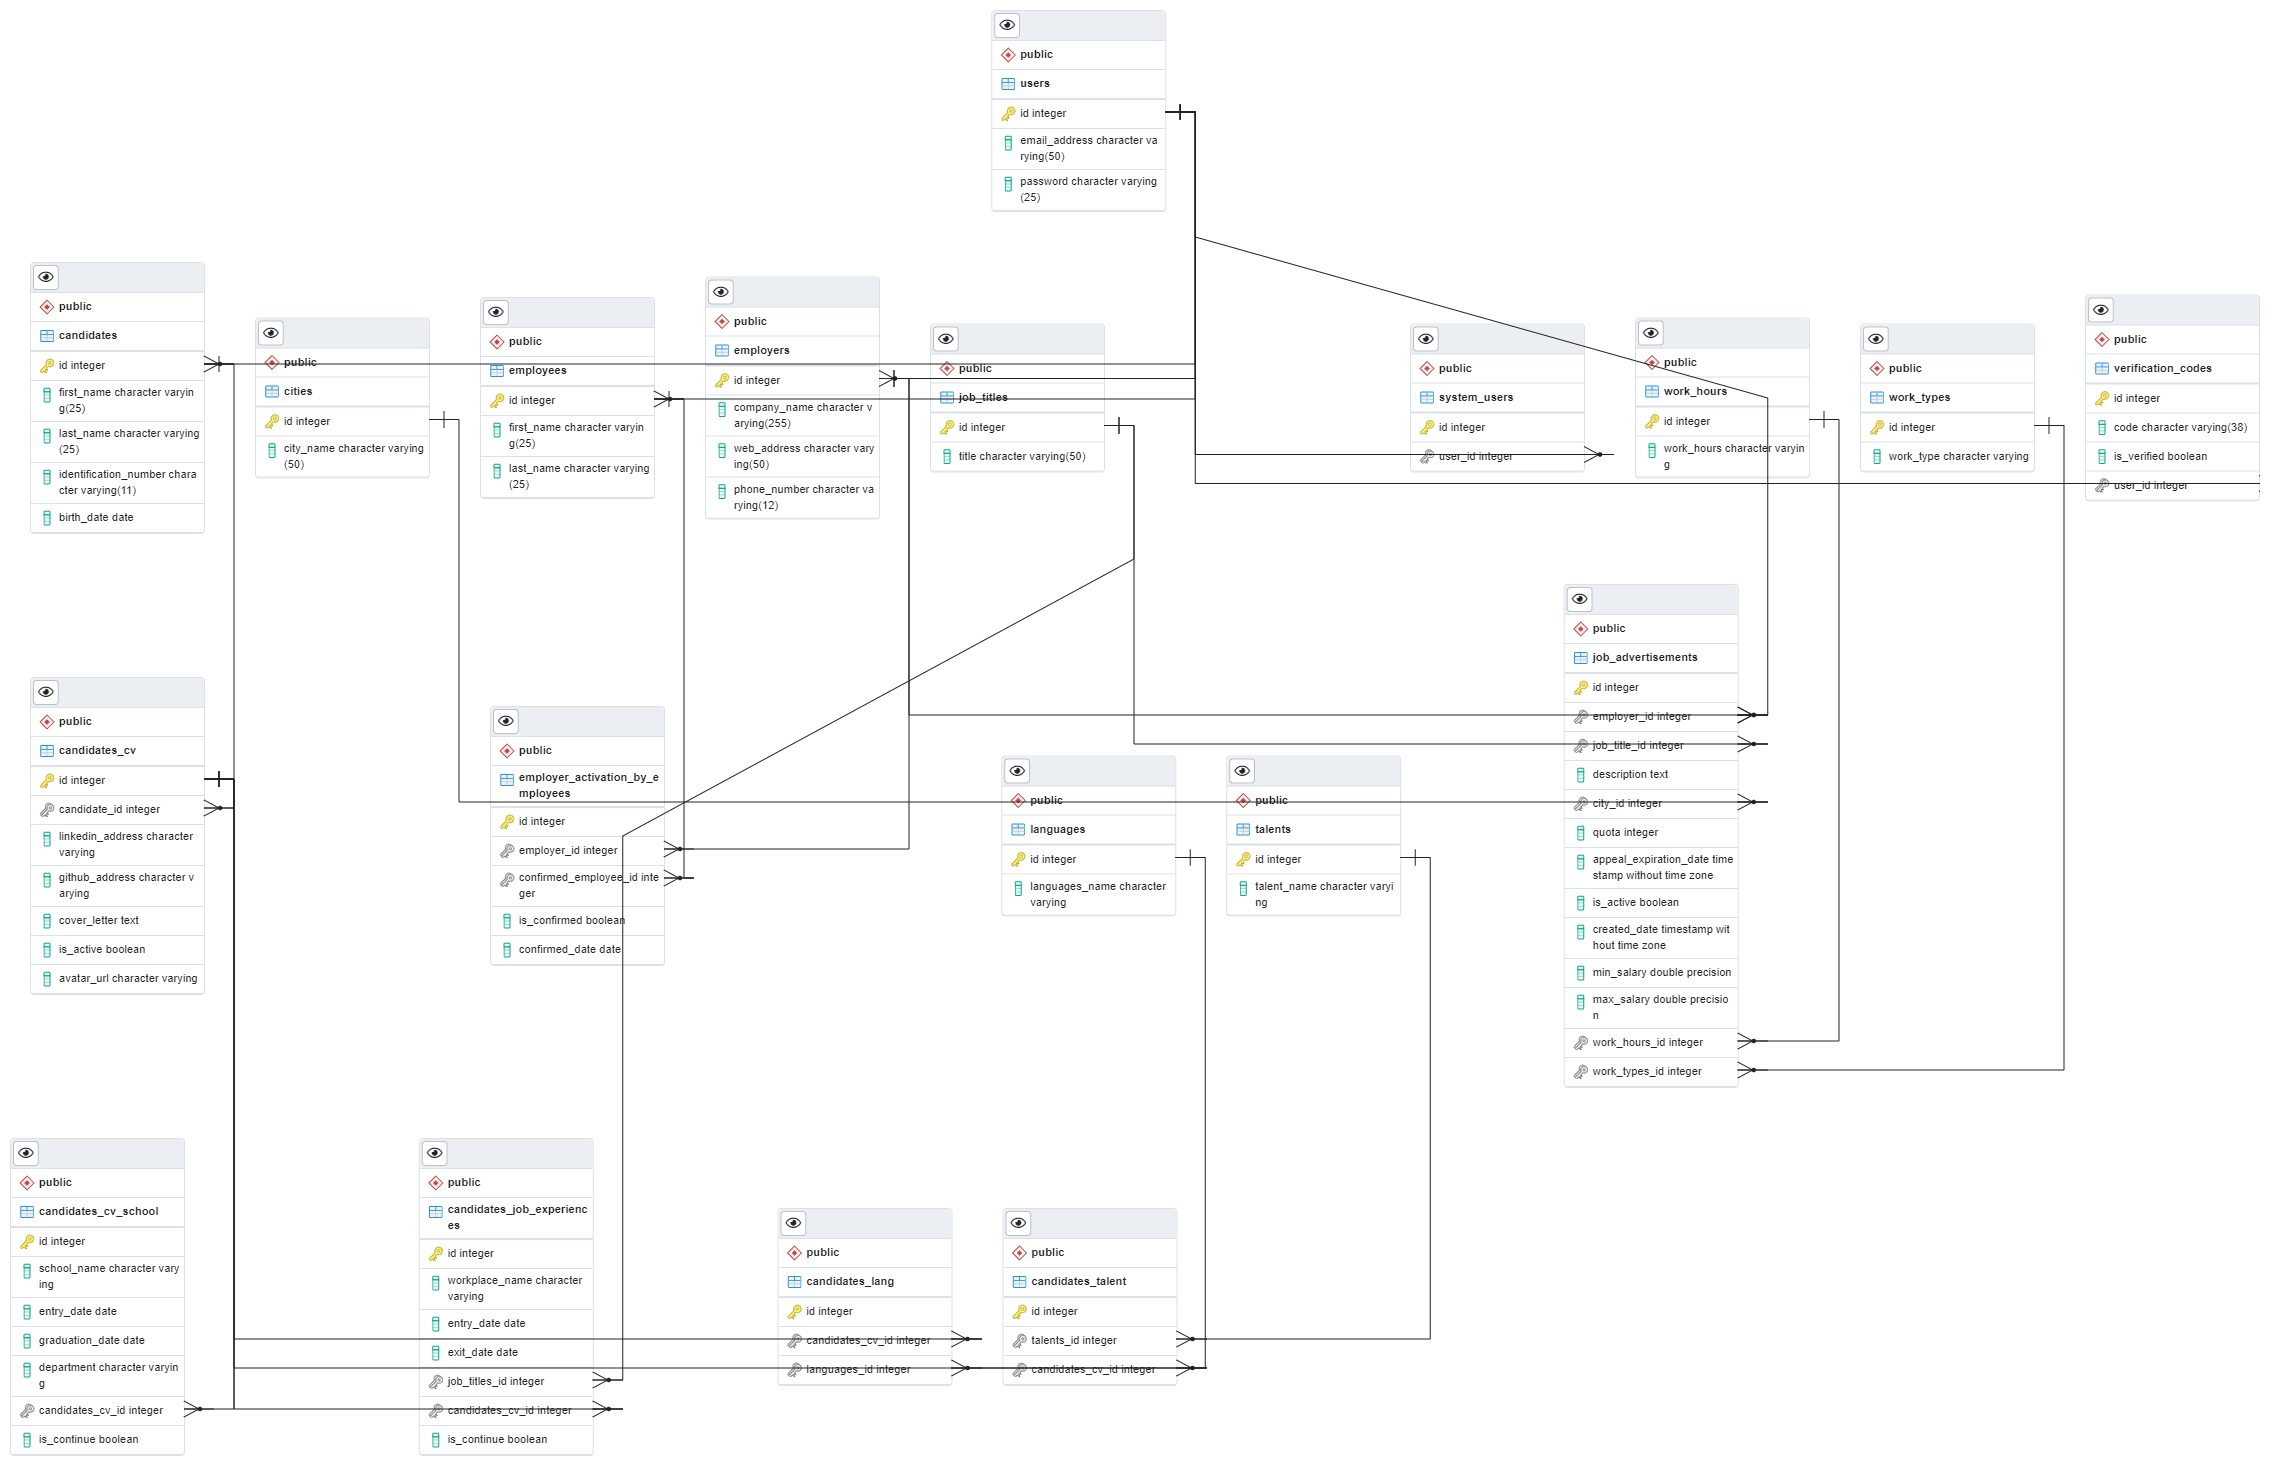Click the languages table grid icon
The width and height of the screenshot is (2275, 1471).
coord(1017,829)
